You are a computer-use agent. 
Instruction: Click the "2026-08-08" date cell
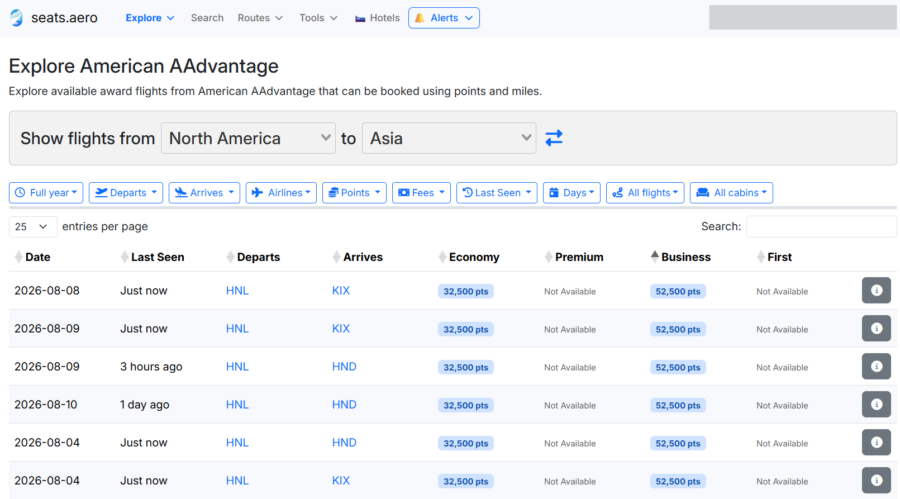point(47,291)
